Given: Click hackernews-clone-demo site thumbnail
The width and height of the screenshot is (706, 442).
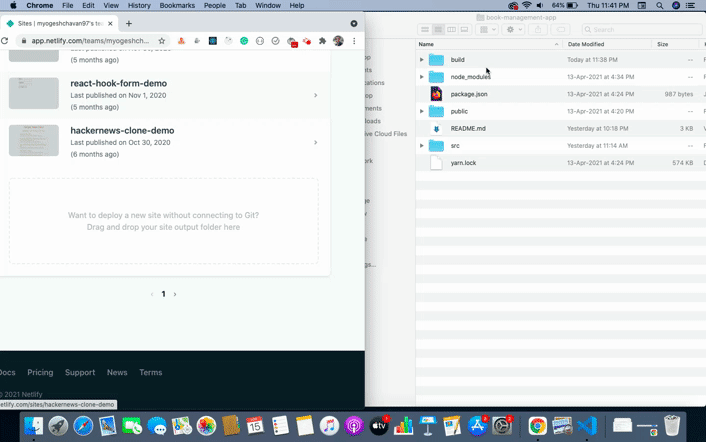Looking at the screenshot, I should coord(34,140).
